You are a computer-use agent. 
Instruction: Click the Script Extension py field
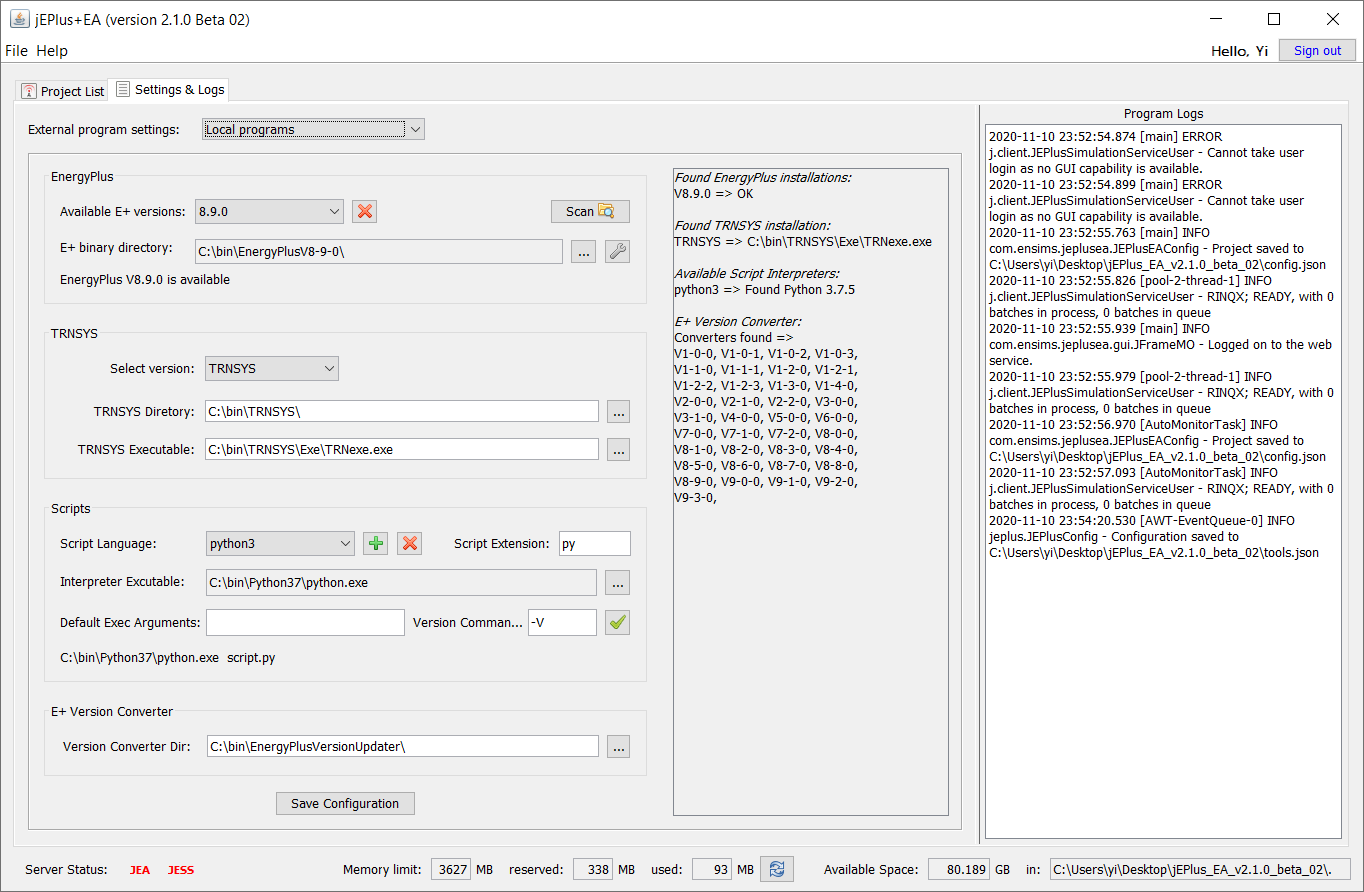point(595,543)
